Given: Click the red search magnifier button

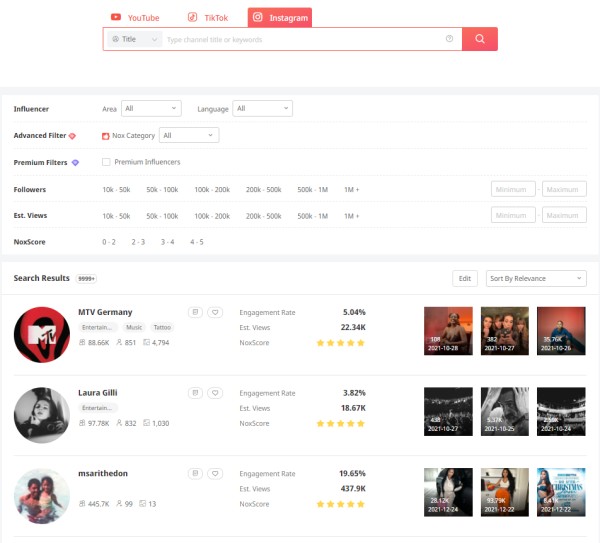Looking at the screenshot, I should coord(480,39).
